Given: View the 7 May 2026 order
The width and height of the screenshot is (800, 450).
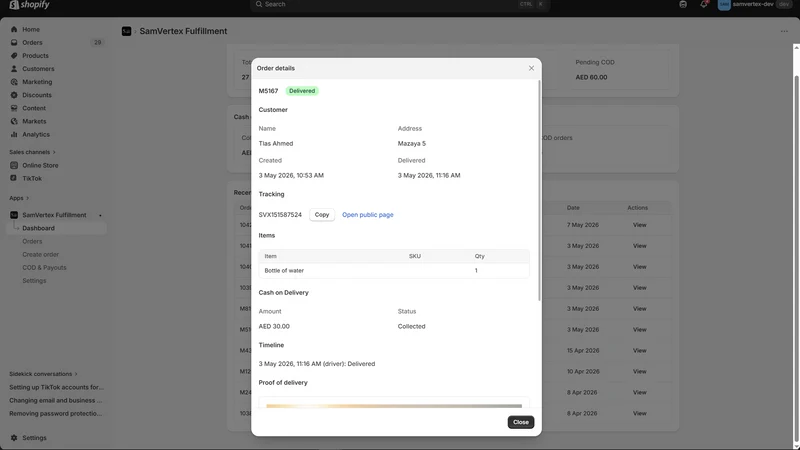Looking at the screenshot, I should (x=639, y=225).
